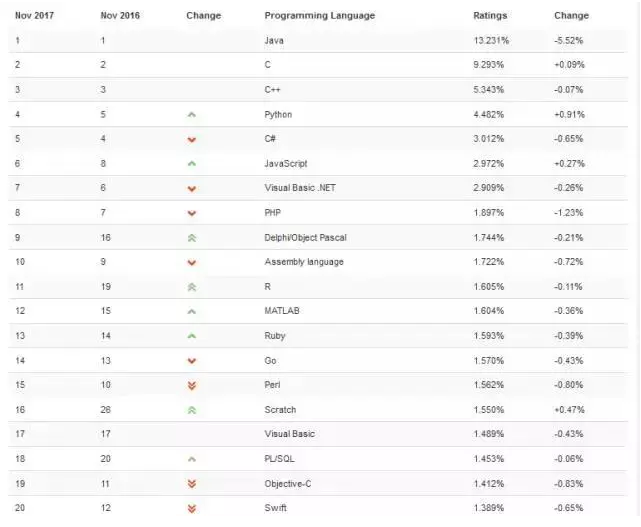Click the Nov 2017 column header

34,16
